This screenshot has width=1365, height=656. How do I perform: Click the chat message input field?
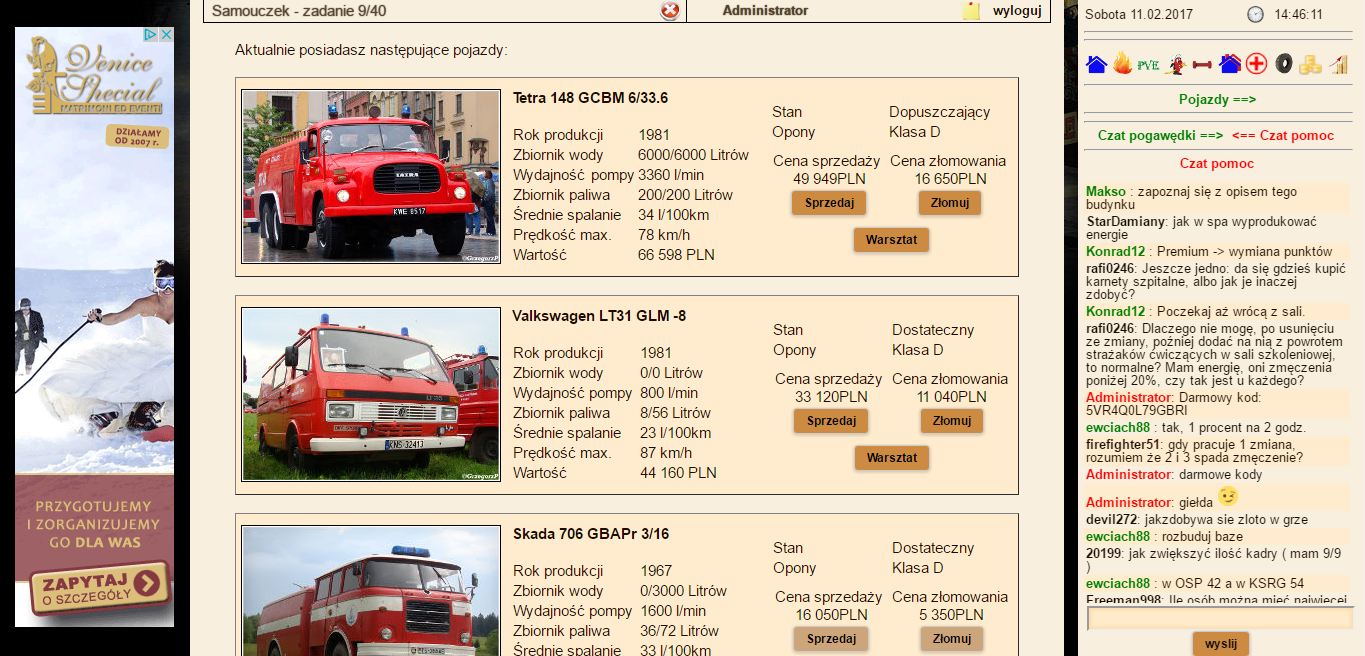(1219, 618)
